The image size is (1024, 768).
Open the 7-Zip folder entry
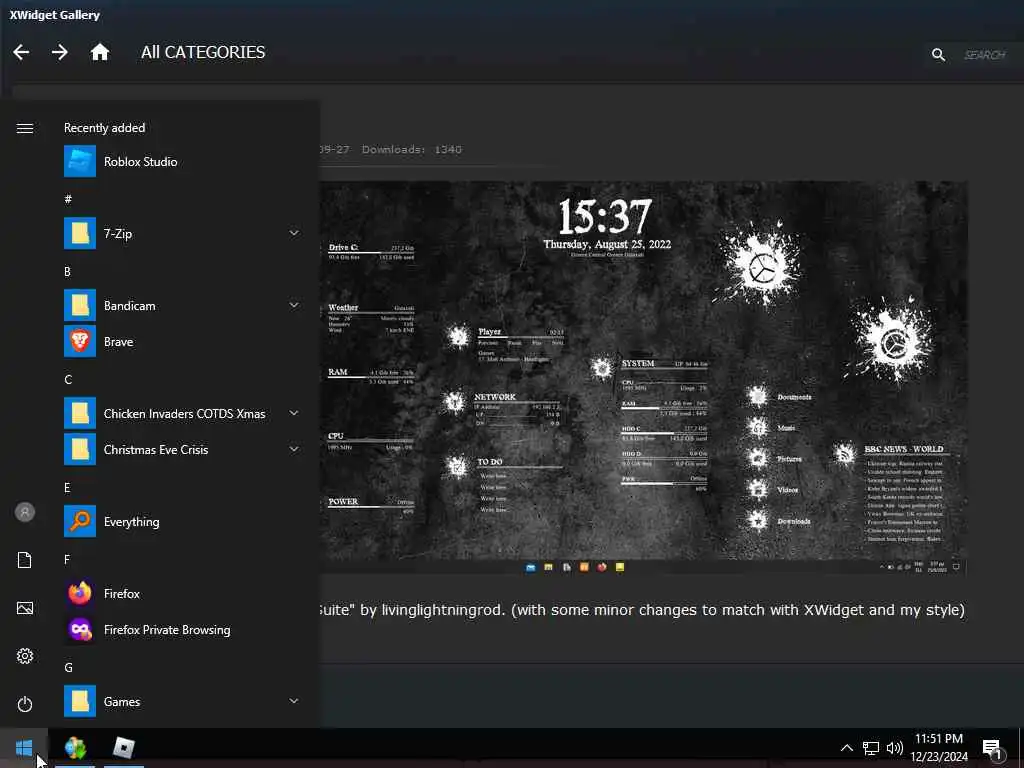pyautogui.click(x=180, y=233)
